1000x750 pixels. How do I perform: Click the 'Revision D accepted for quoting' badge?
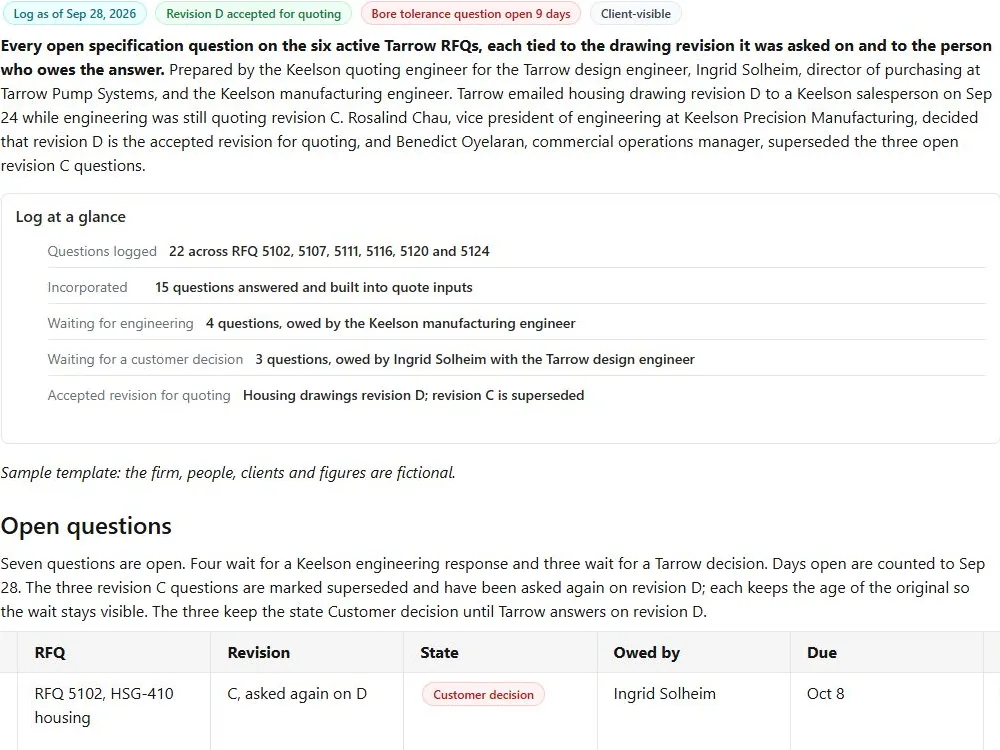(253, 13)
